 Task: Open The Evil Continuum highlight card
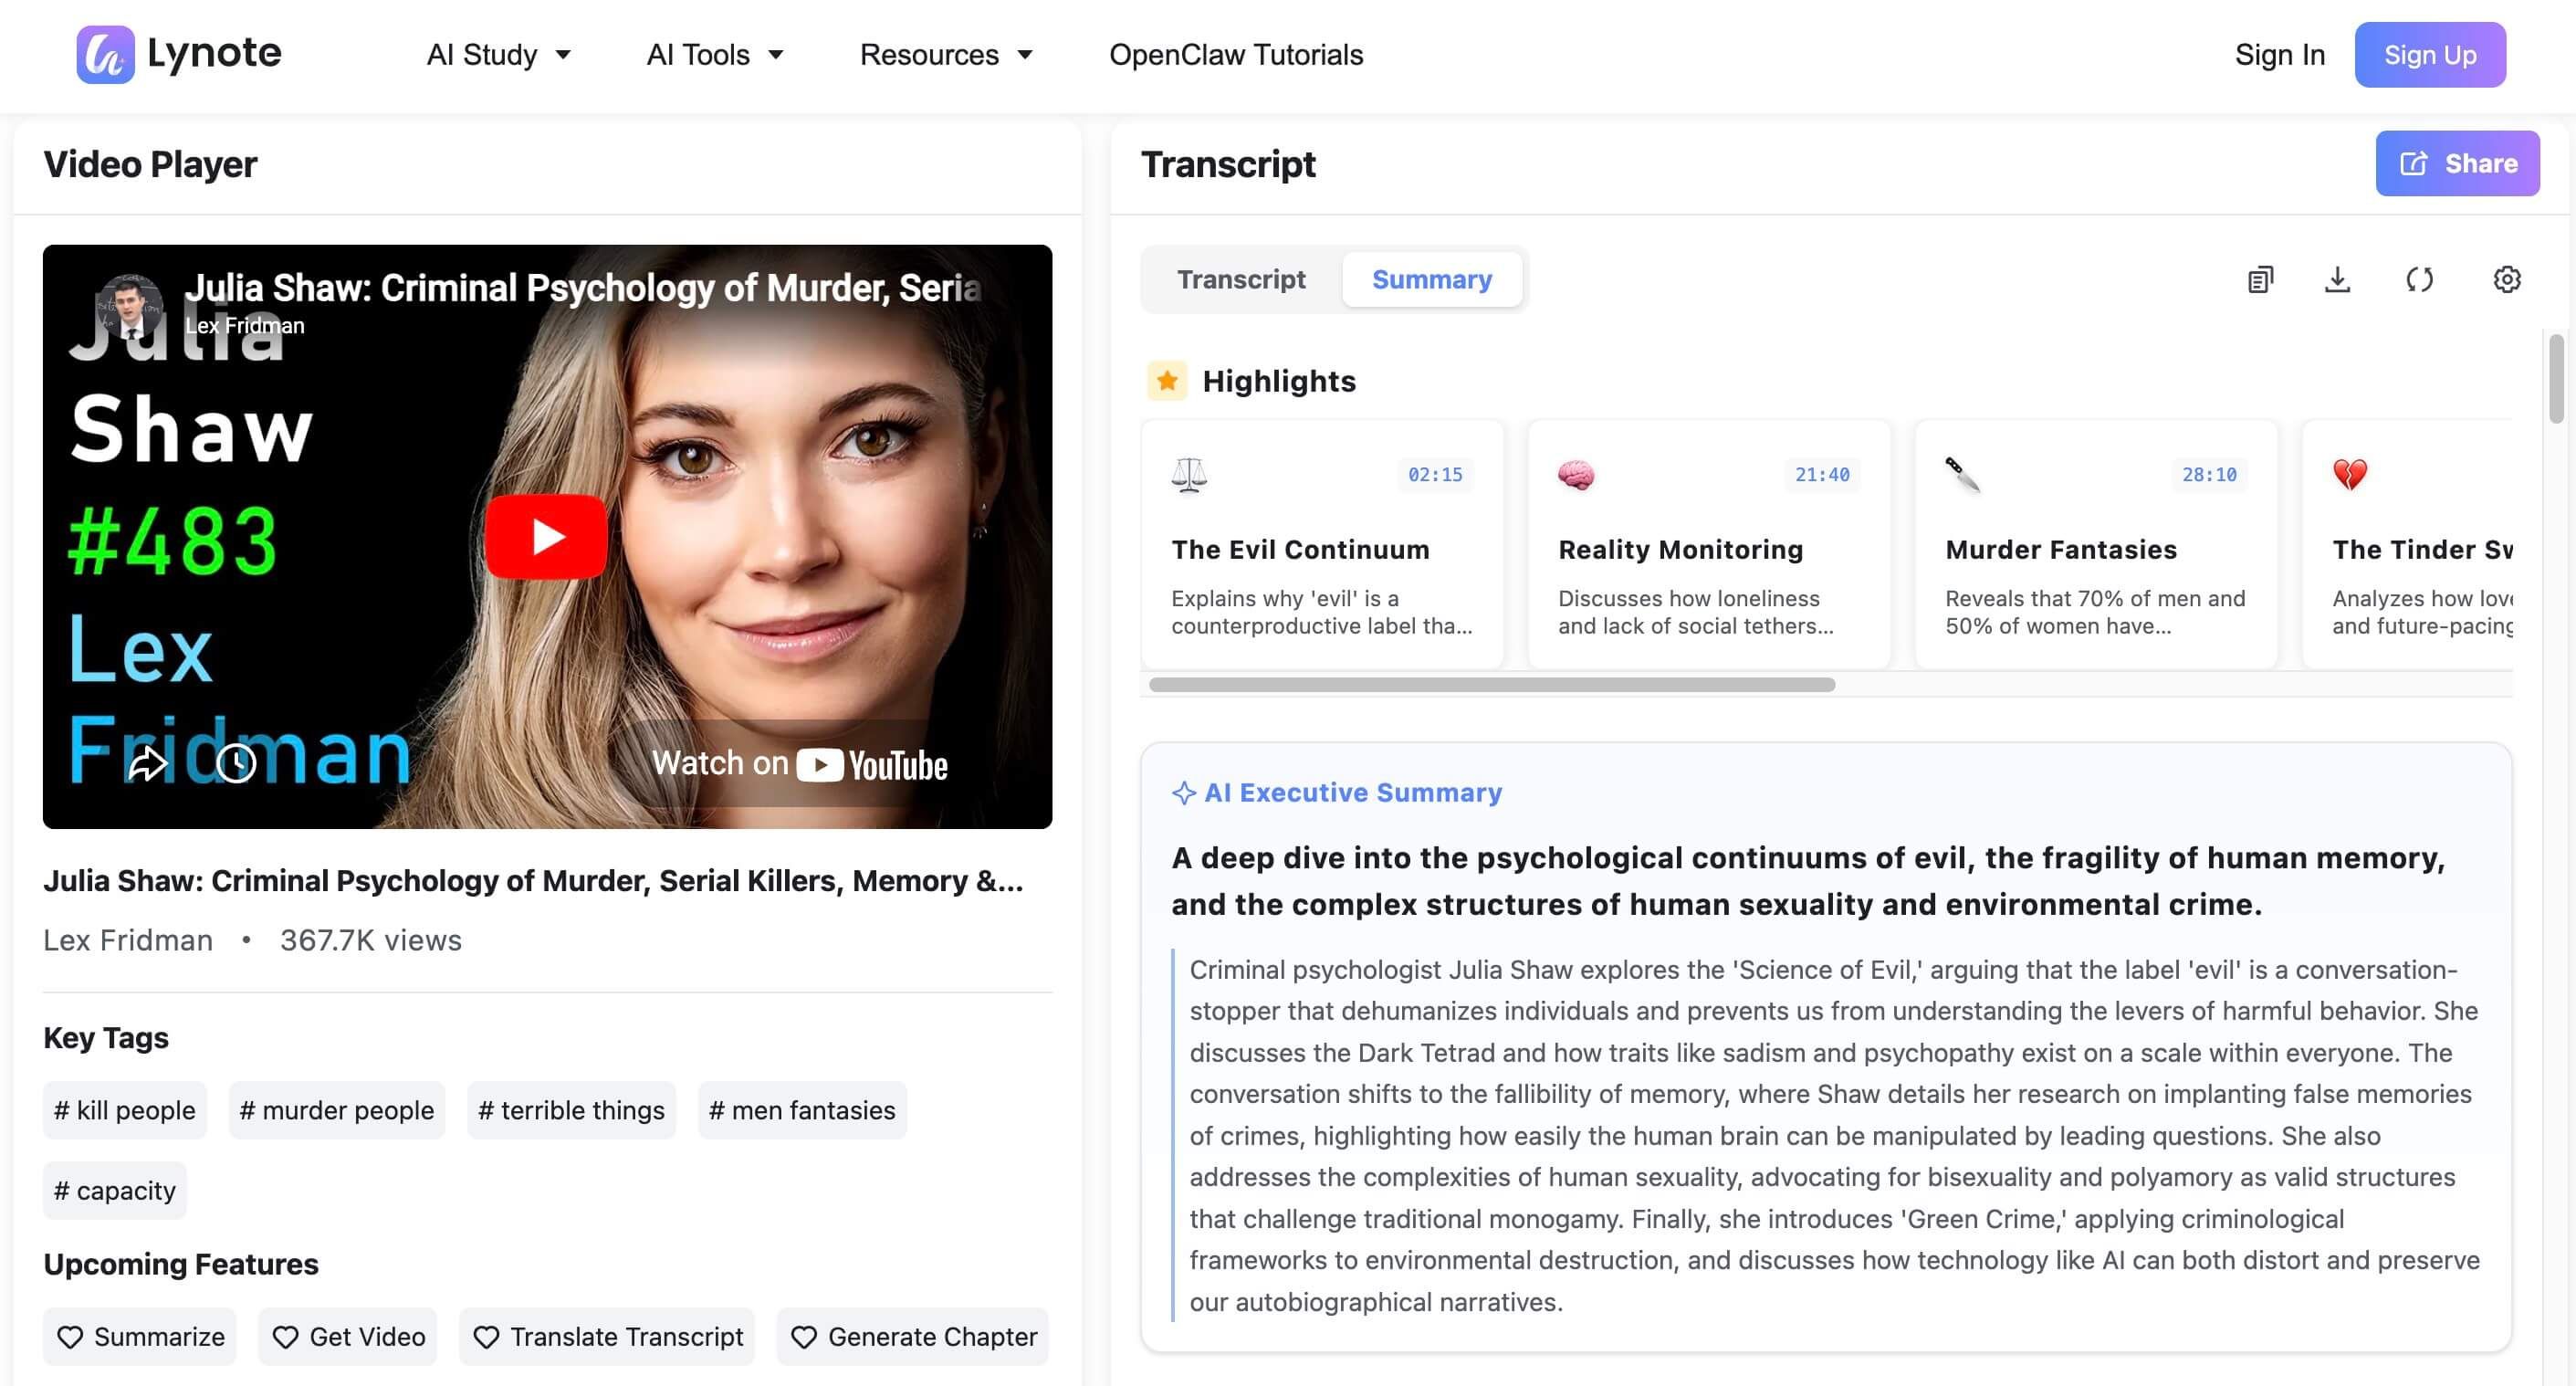pyautogui.click(x=1322, y=545)
